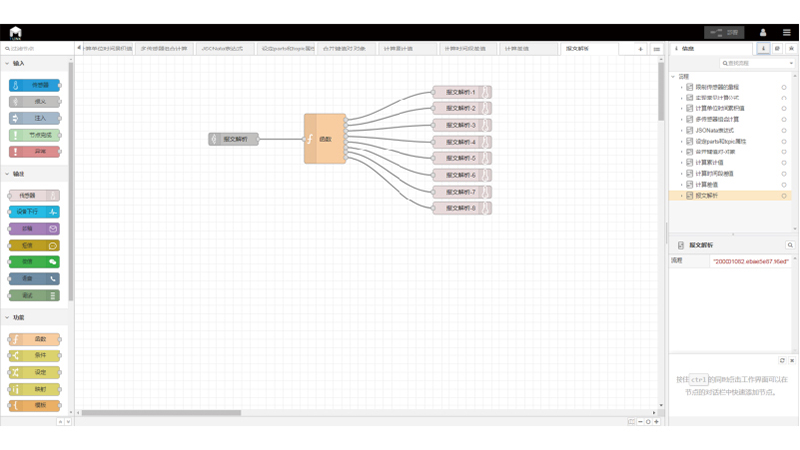Pick the 微信 node in palette

[34, 262]
